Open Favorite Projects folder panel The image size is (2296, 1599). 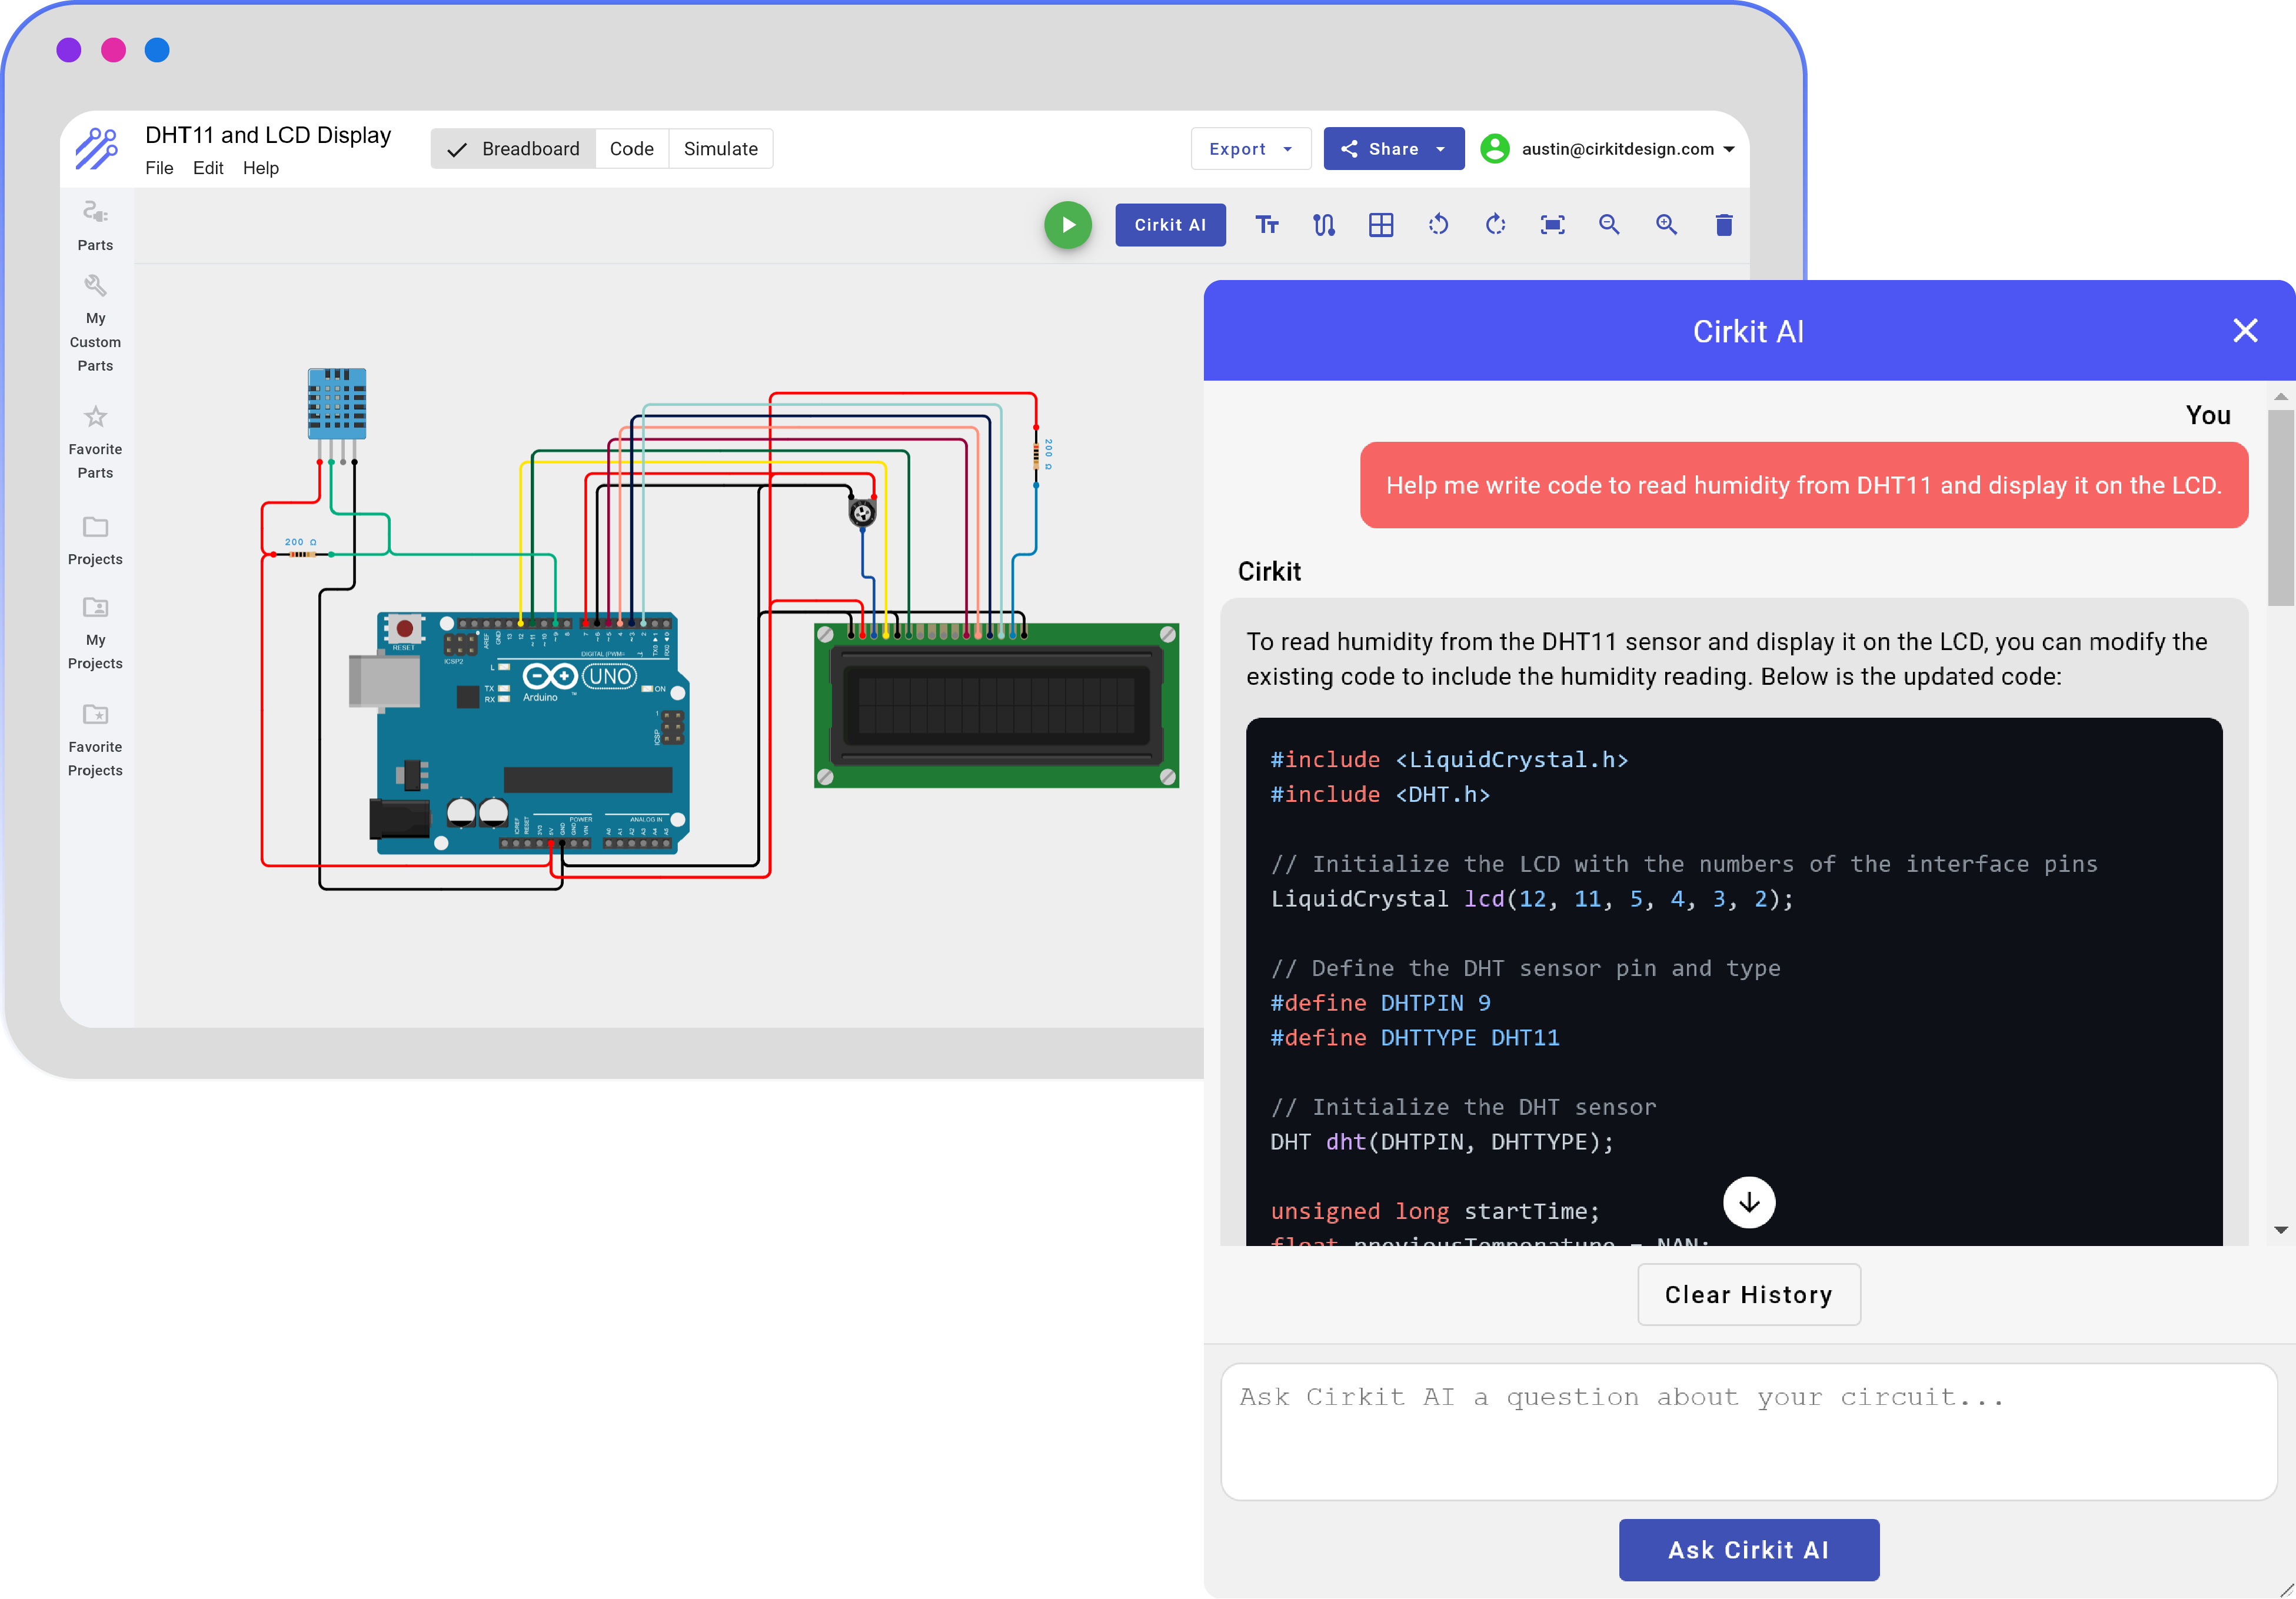95,741
